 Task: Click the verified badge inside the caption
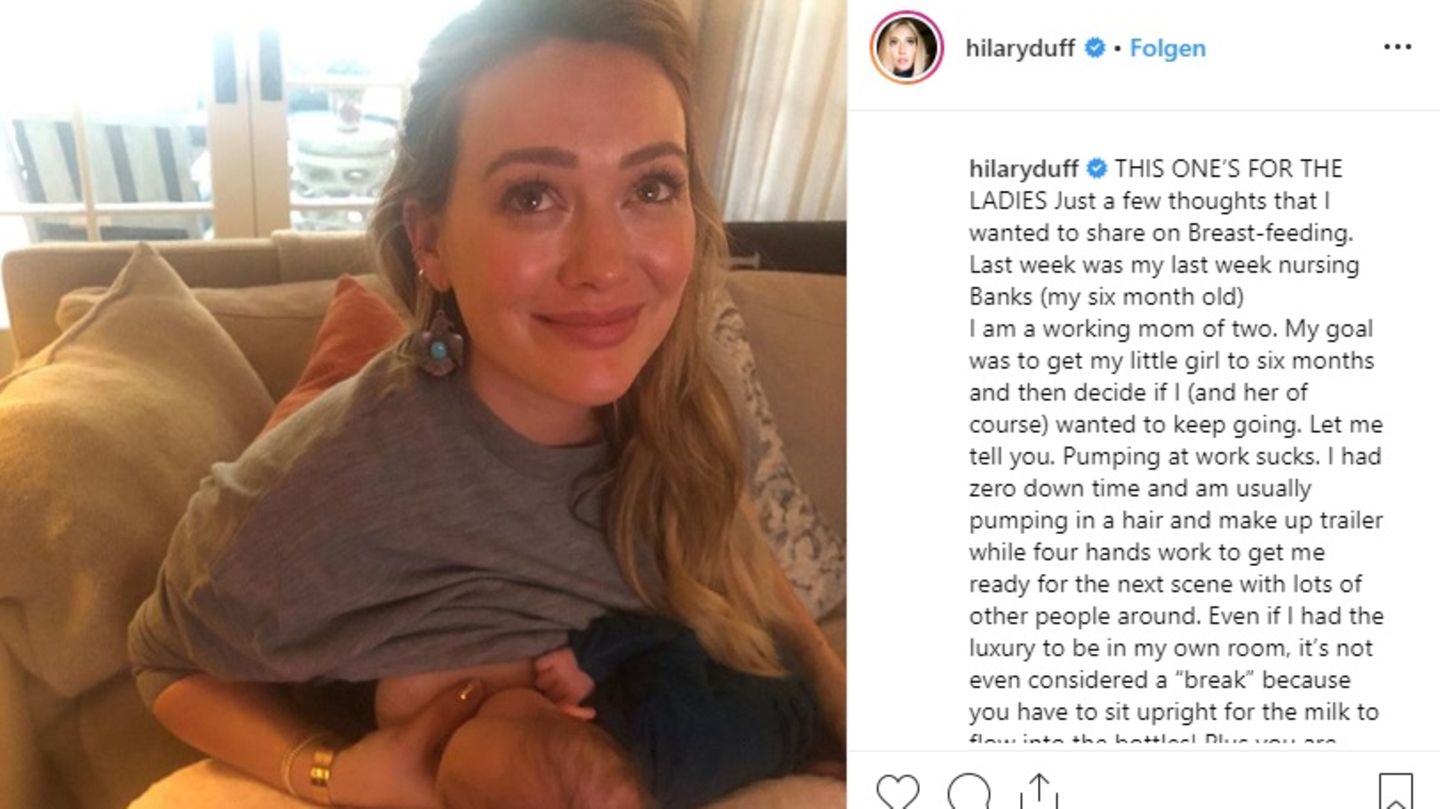coord(1097,168)
